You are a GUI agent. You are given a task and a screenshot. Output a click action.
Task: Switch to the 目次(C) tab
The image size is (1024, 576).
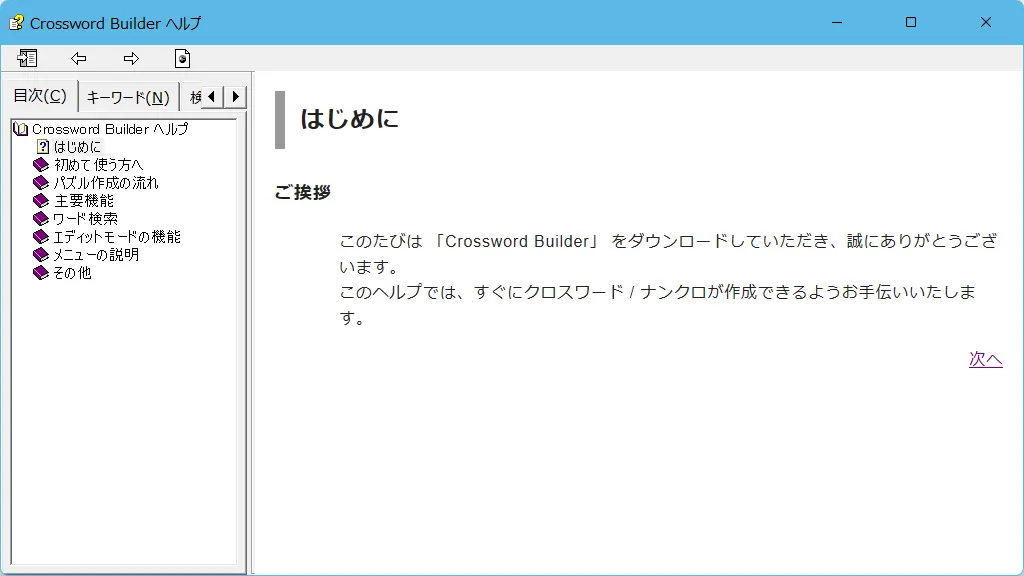40,96
